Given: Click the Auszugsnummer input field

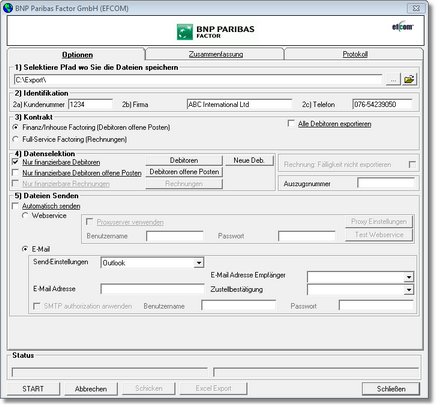Looking at the screenshot, I should click(386, 183).
